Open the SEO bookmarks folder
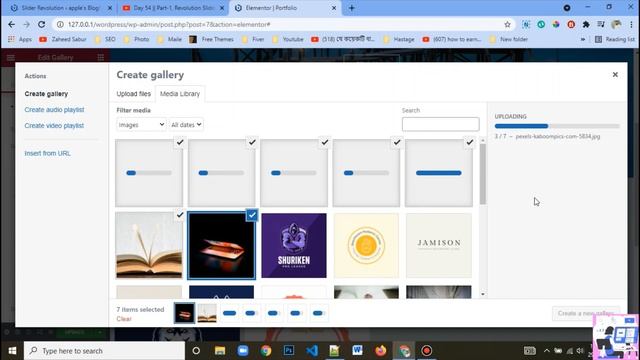This screenshot has width=640, height=360. click(105, 39)
